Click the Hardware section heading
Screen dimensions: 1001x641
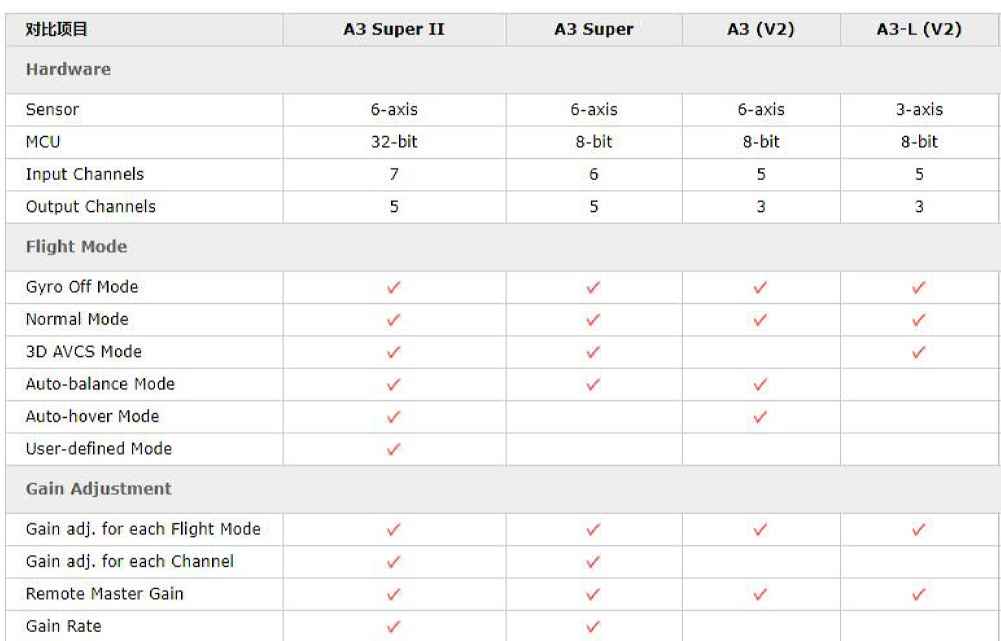(x=68, y=70)
